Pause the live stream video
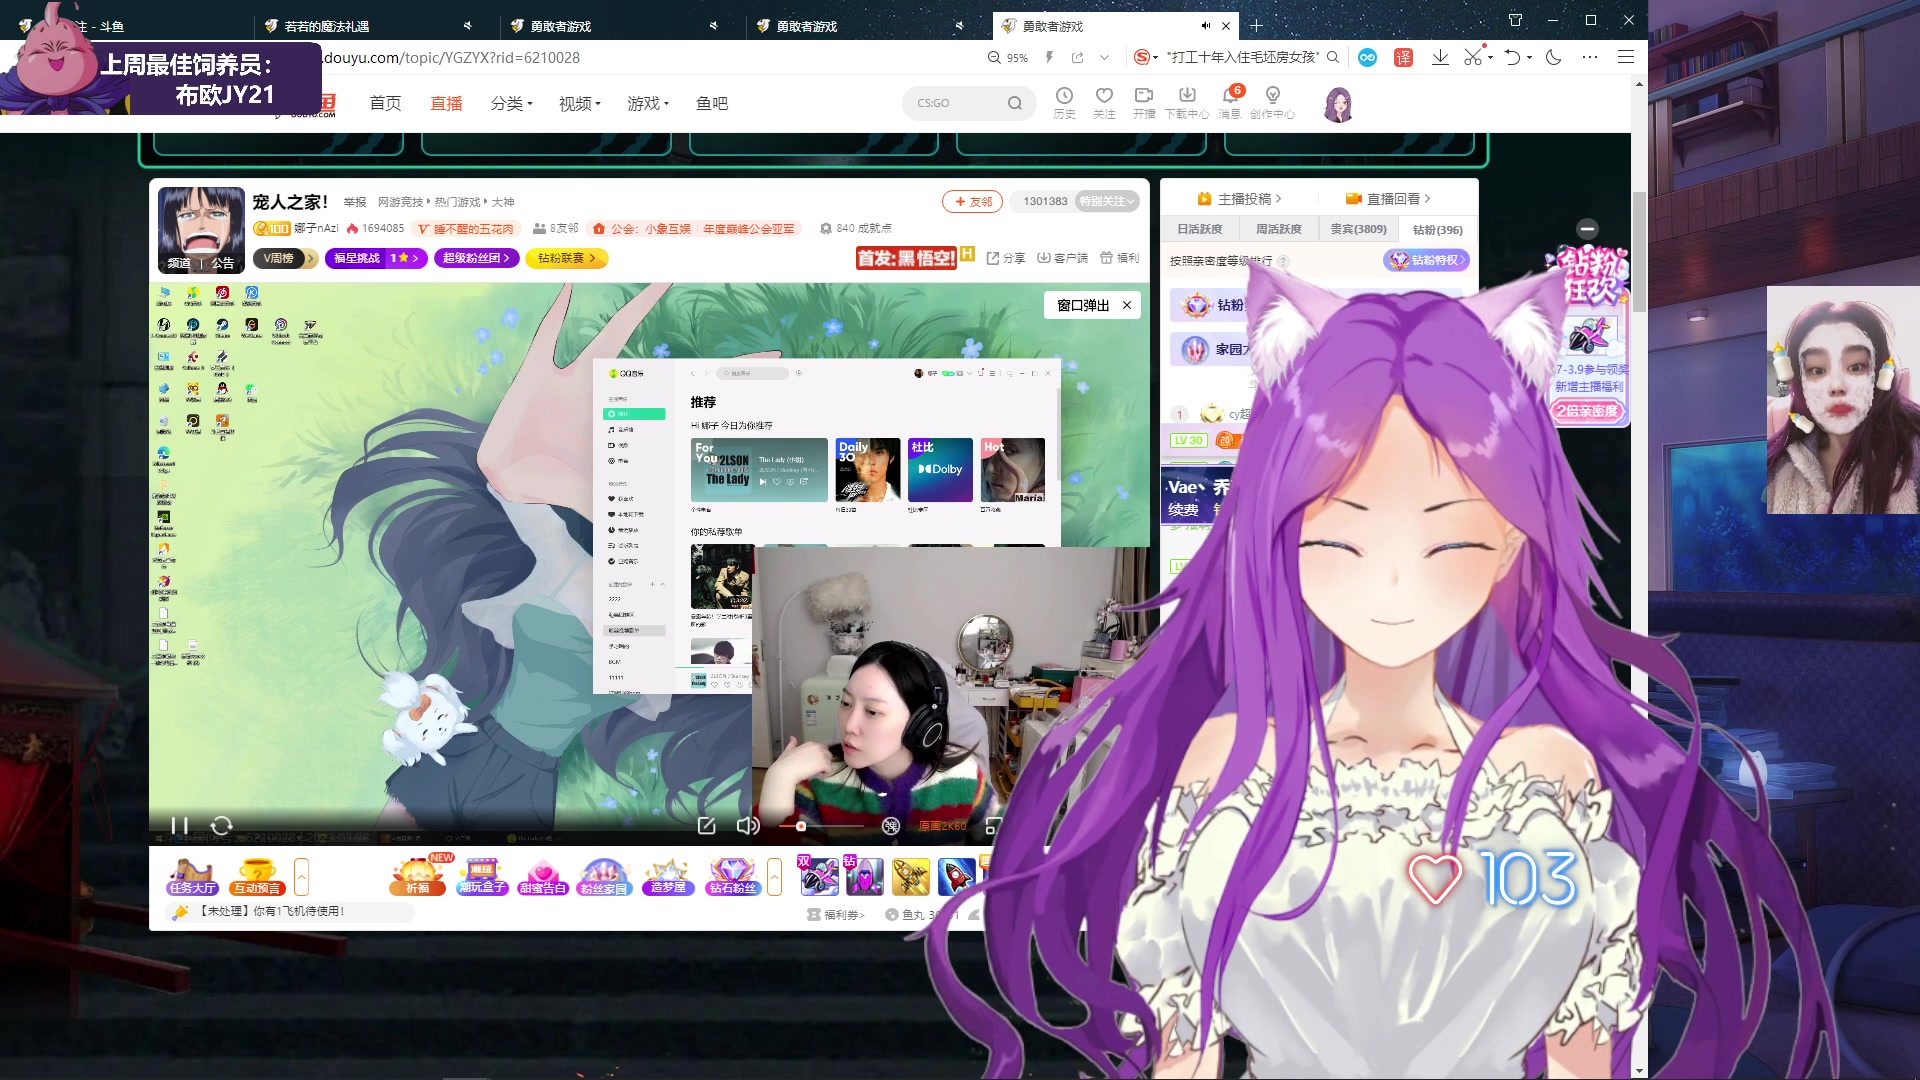Viewport: 1920px width, 1080px height. pyautogui.click(x=180, y=825)
